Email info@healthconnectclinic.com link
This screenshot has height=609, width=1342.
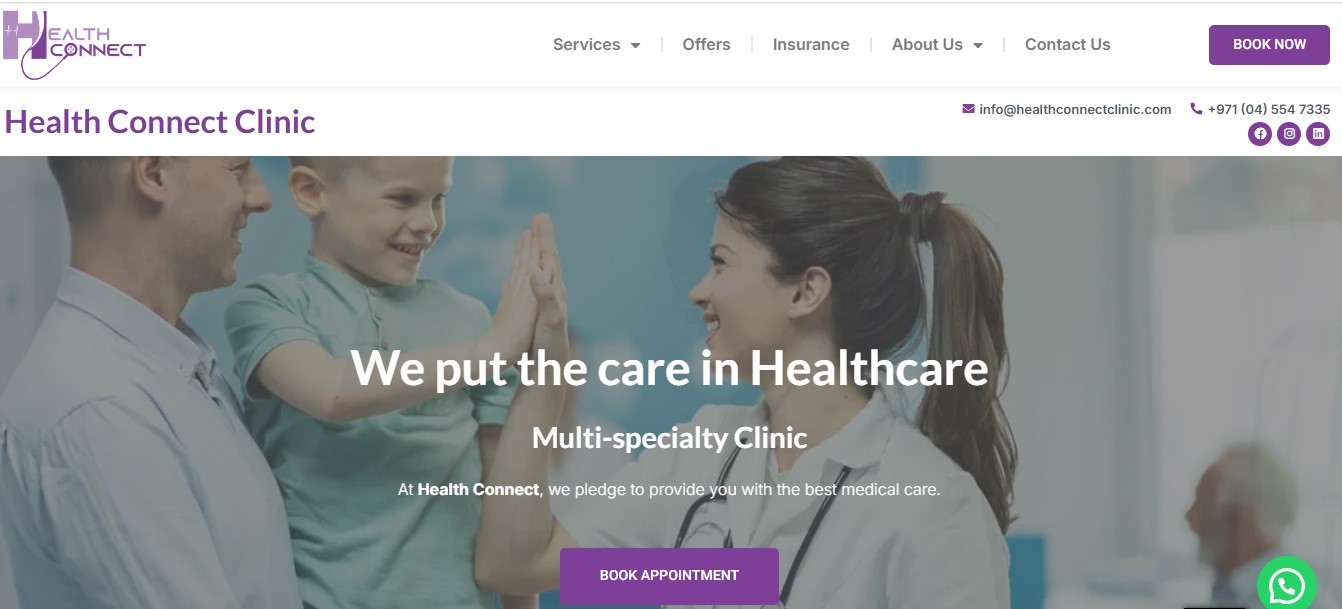[x=1075, y=109]
